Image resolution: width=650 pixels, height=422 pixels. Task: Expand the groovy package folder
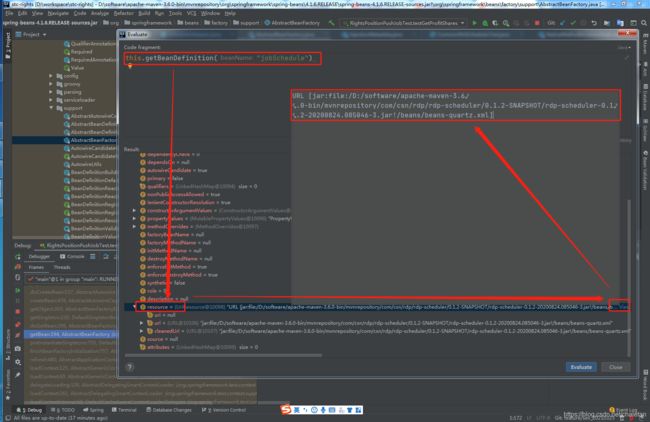point(51,84)
